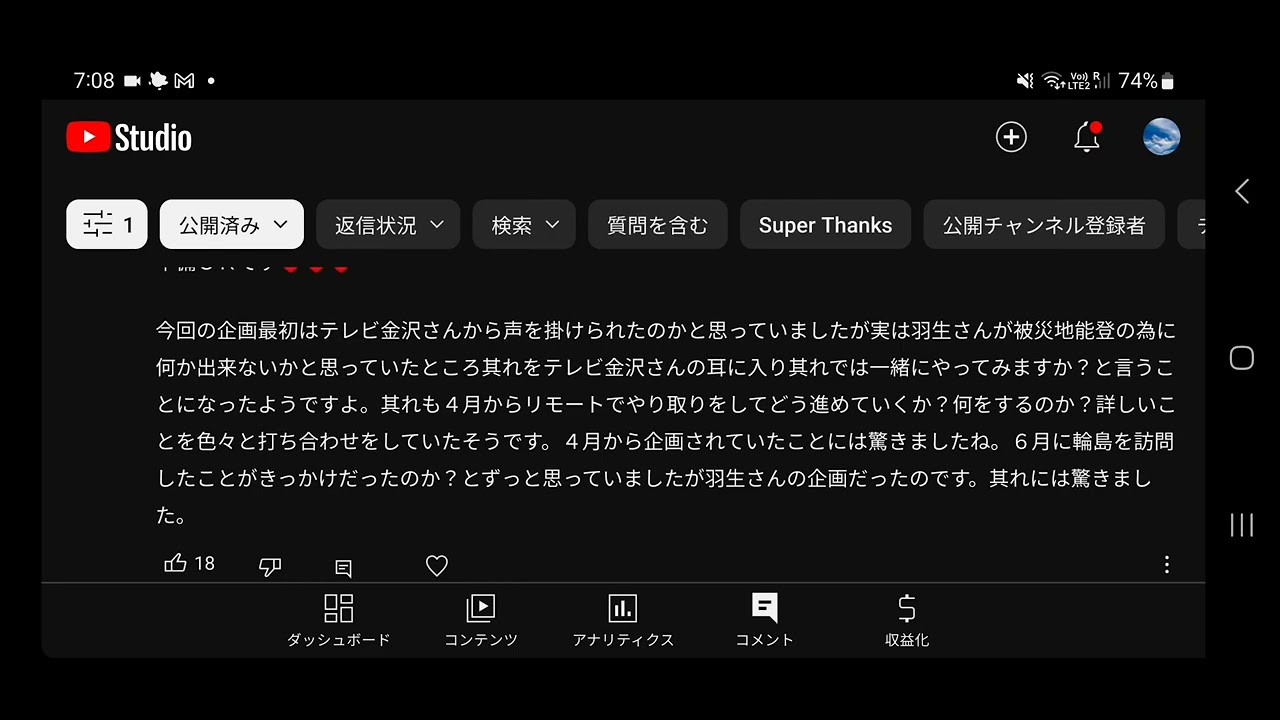Open the account avatar menu
Viewport: 1280px width, 720px height.
pos(1161,137)
